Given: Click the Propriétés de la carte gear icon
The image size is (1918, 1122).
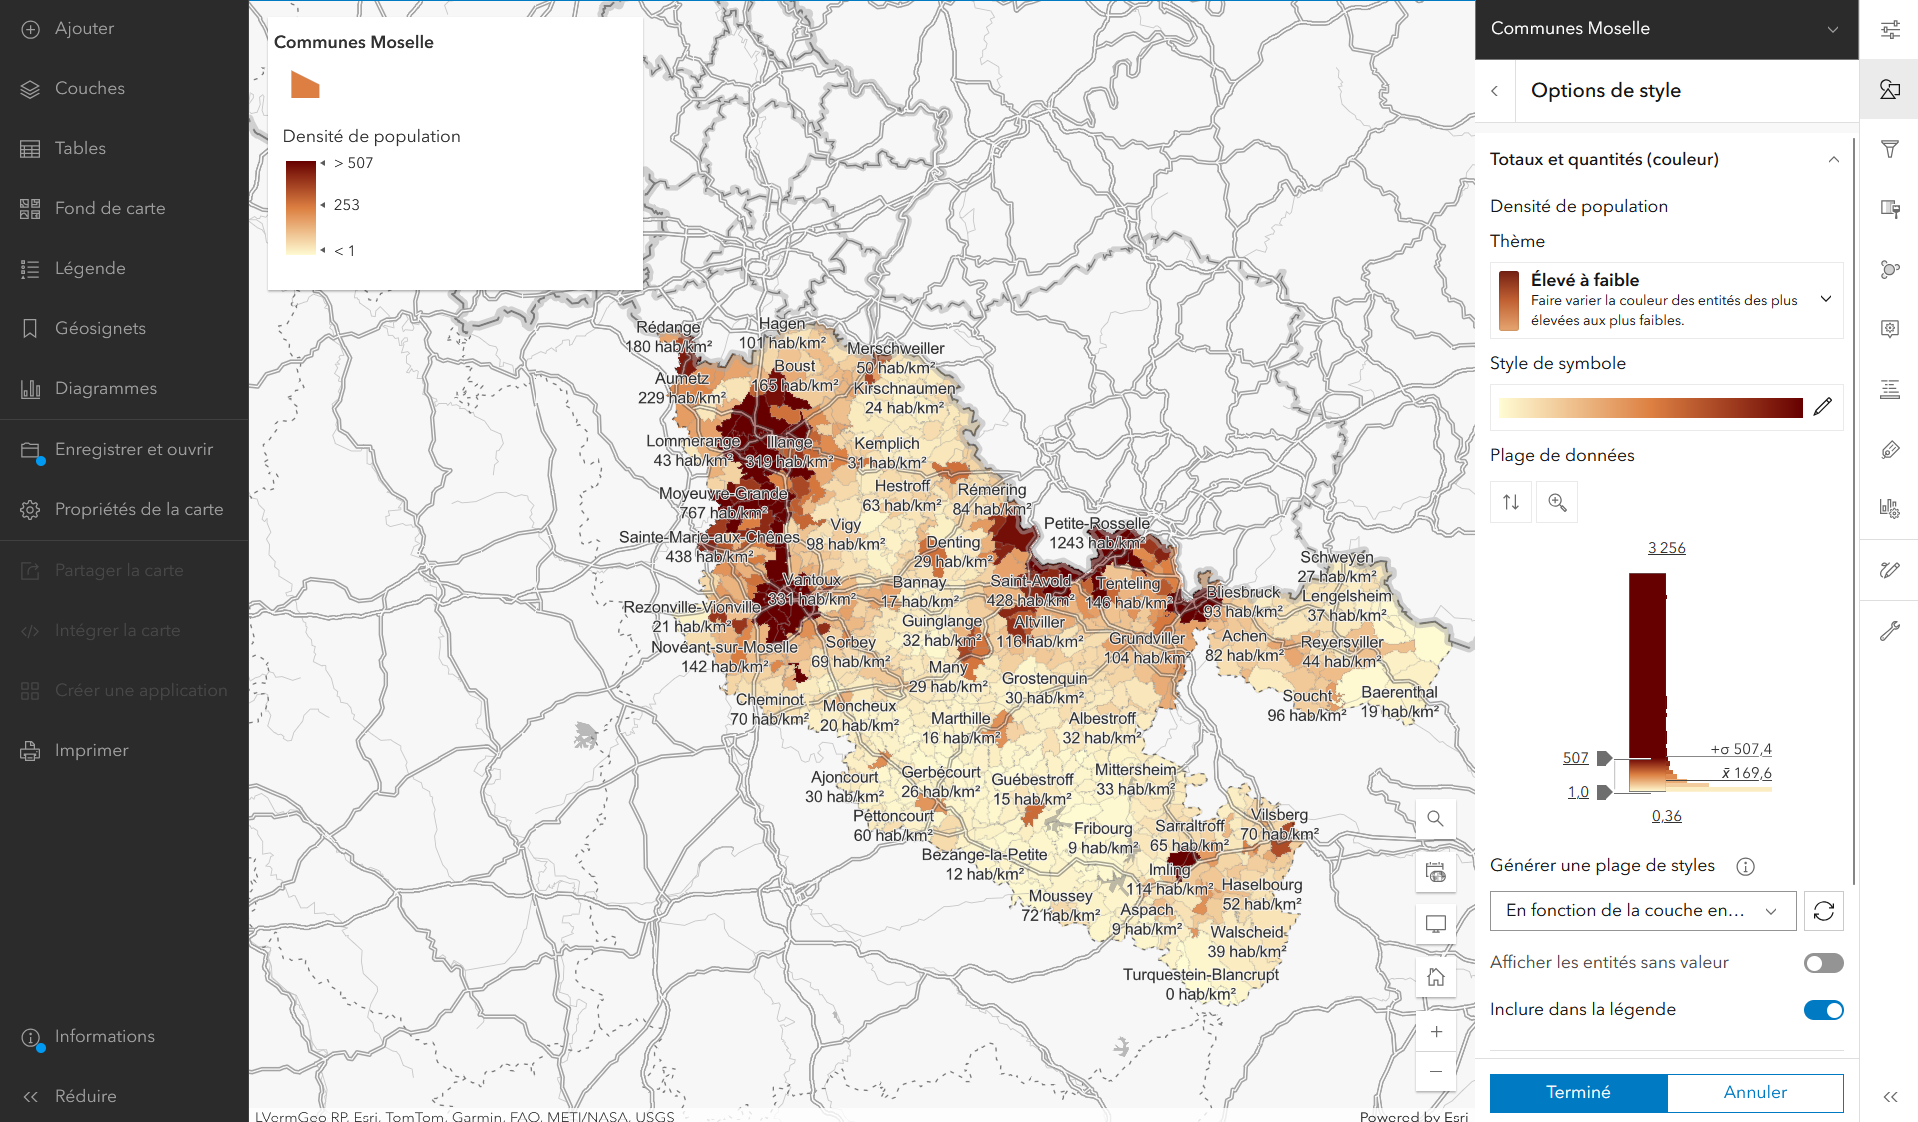Looking at the screenshot, I should coord(31,510).
